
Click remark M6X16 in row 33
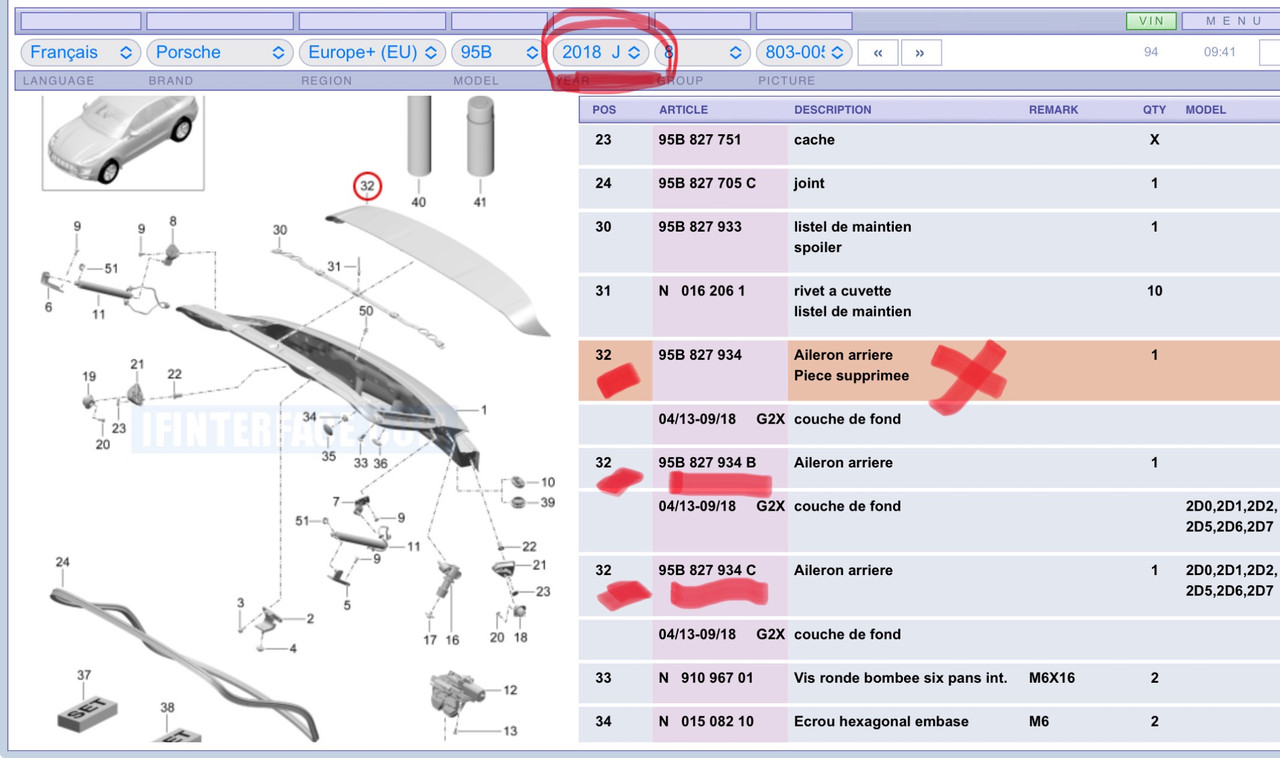pyautogui.click(x=1051, y=678)
